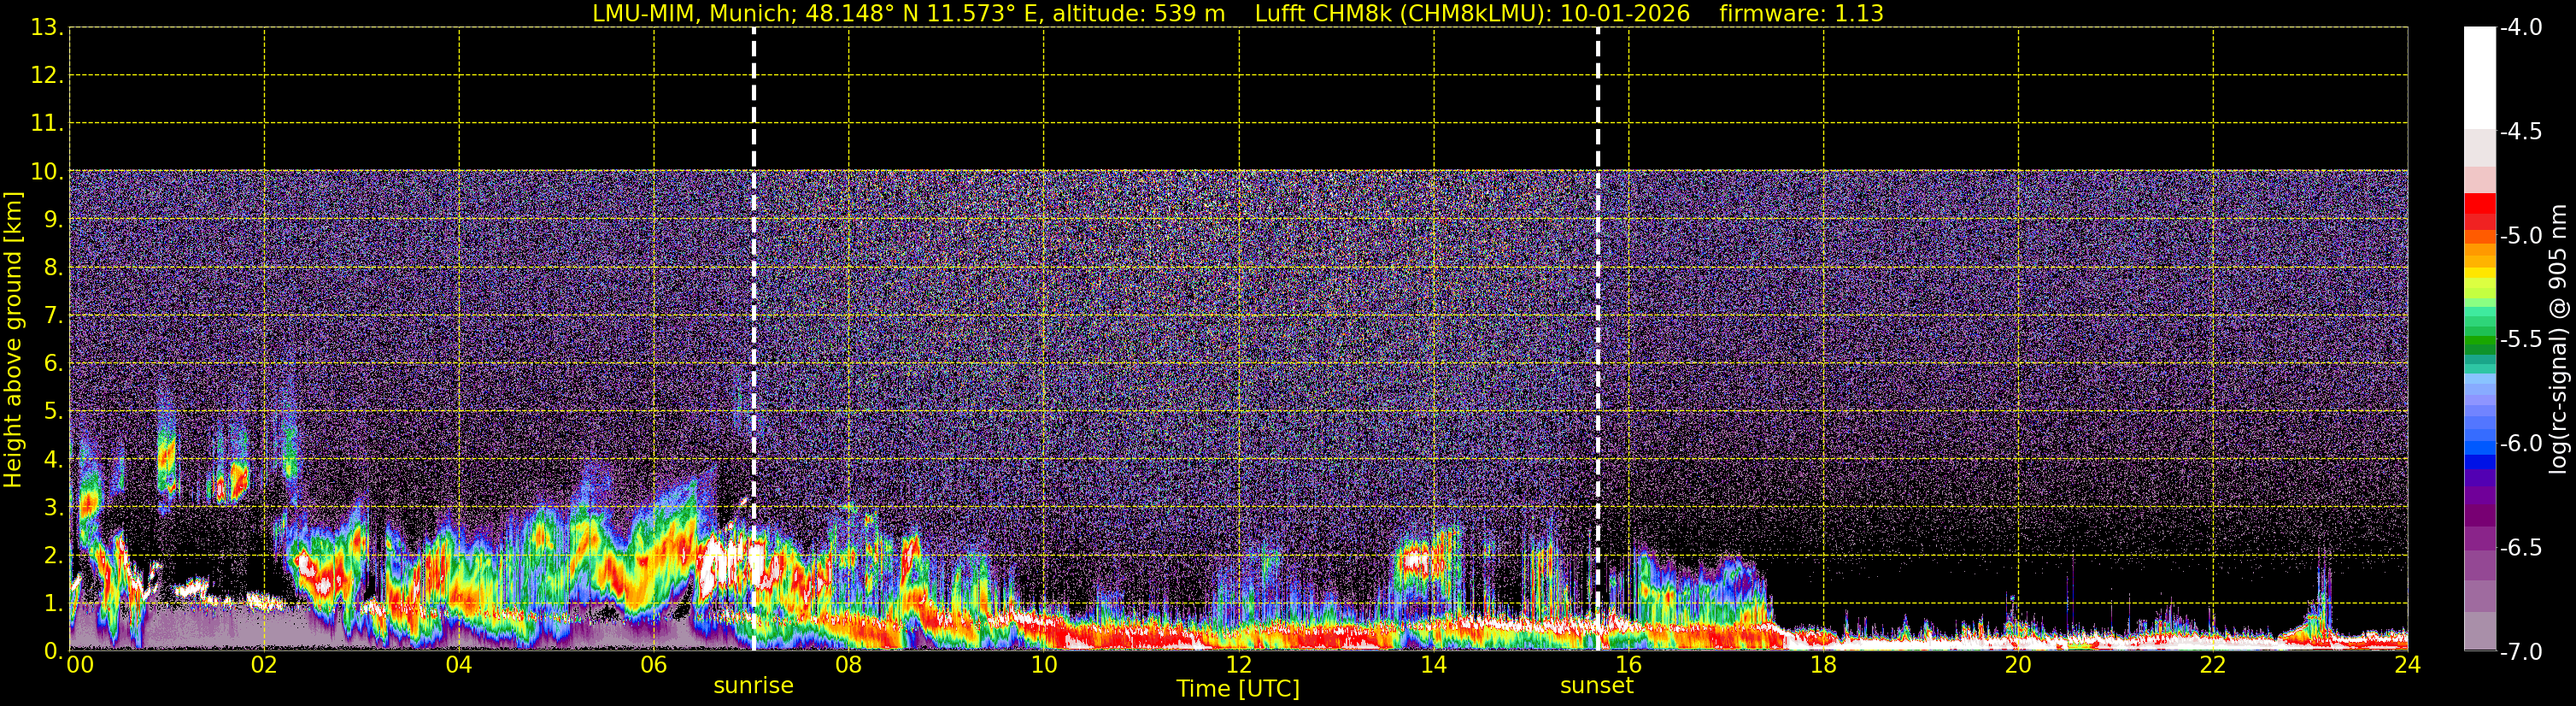This screenshot has width=2576, height=706.
Task: Click the time axis tick "14"
Action: pyautogui.click(x=1434, y=665)
